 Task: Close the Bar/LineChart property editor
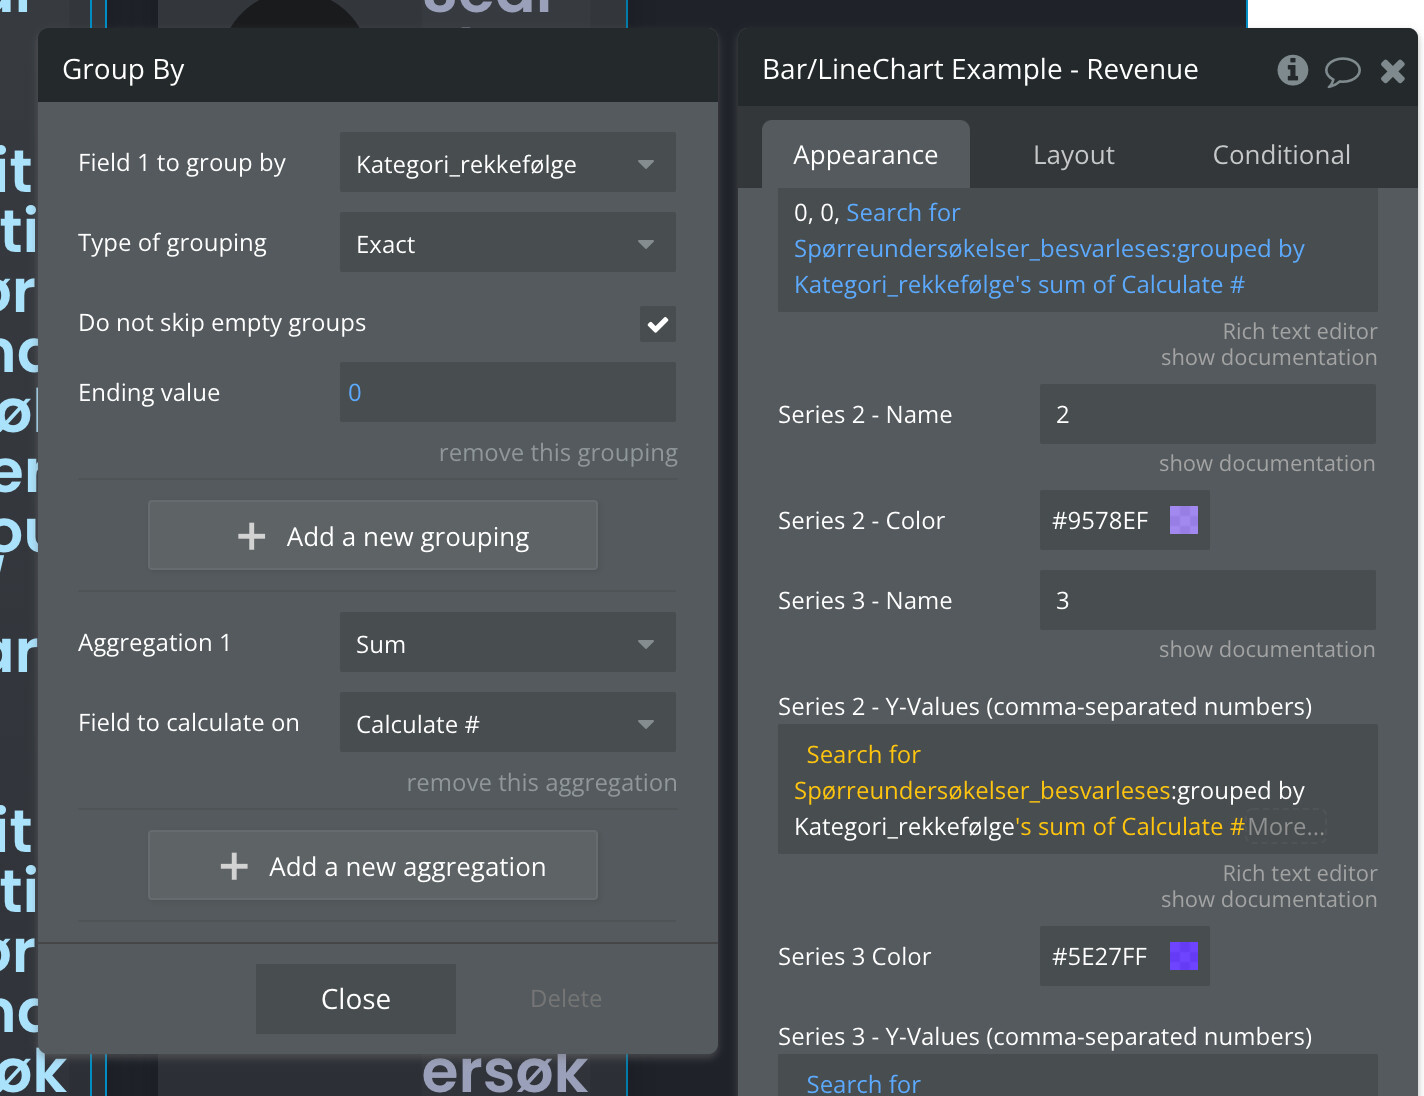pos(1392,71)
